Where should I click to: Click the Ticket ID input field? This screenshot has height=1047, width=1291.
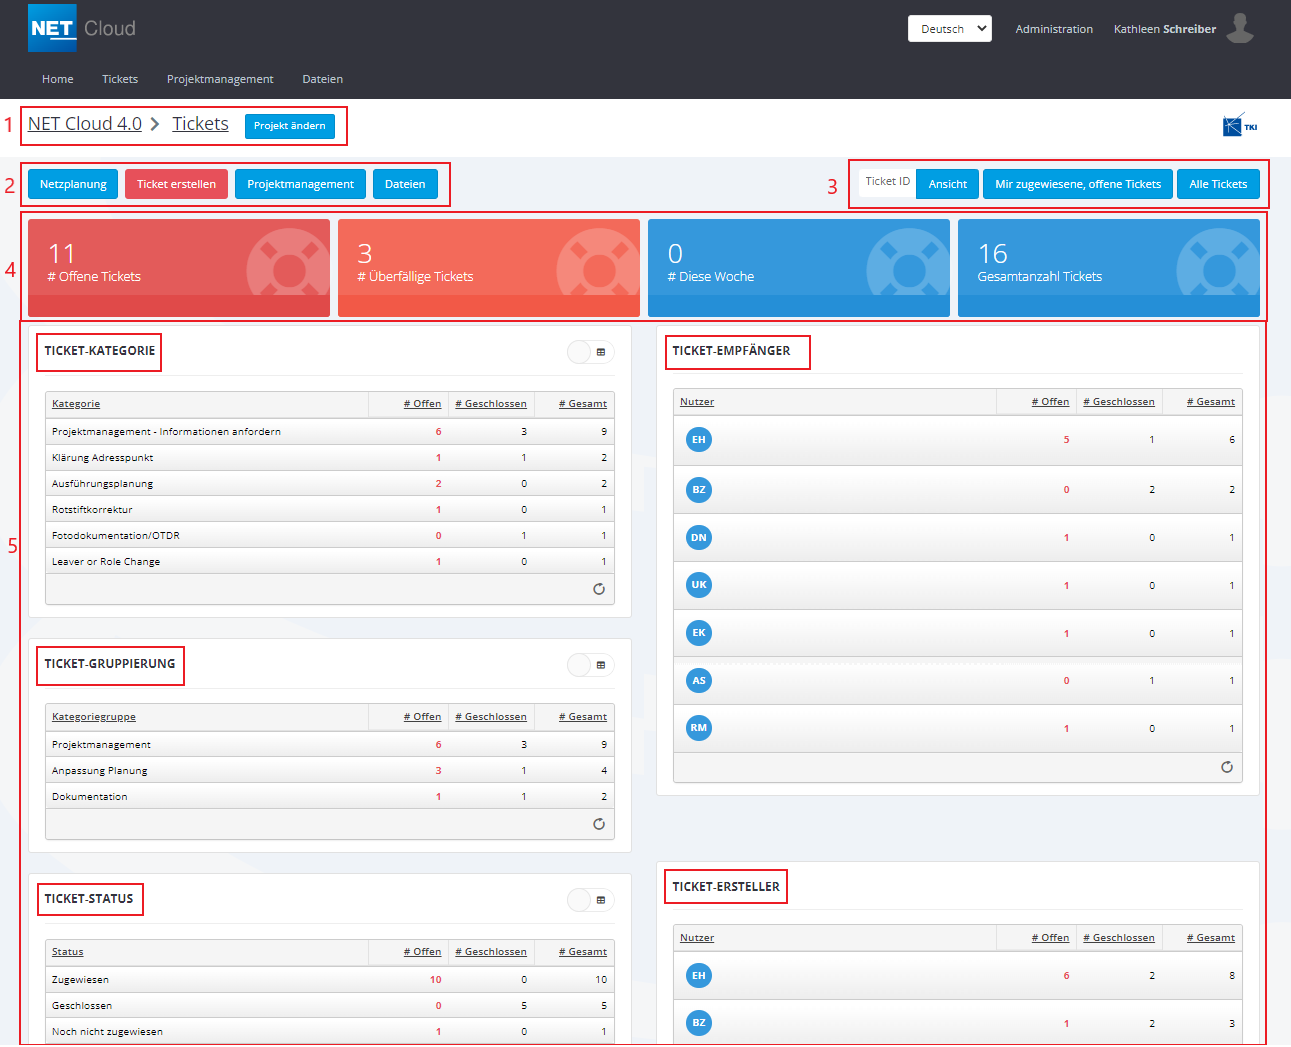click(x=887, y=182)
